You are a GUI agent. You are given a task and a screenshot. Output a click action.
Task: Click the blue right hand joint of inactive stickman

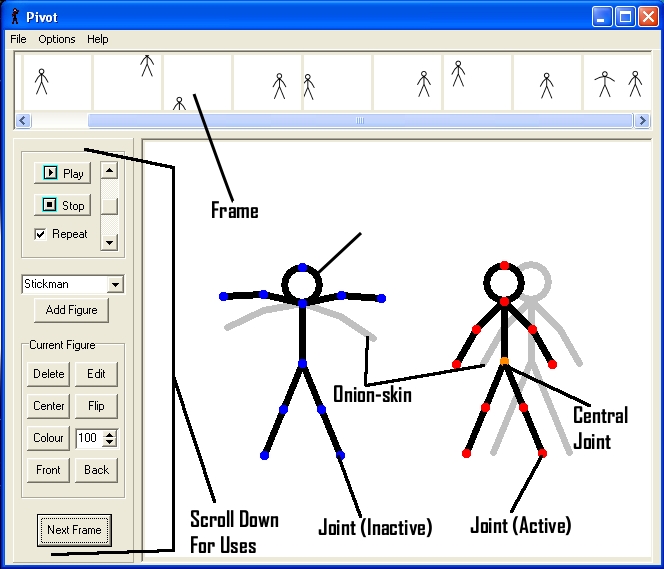pos(381,298)
